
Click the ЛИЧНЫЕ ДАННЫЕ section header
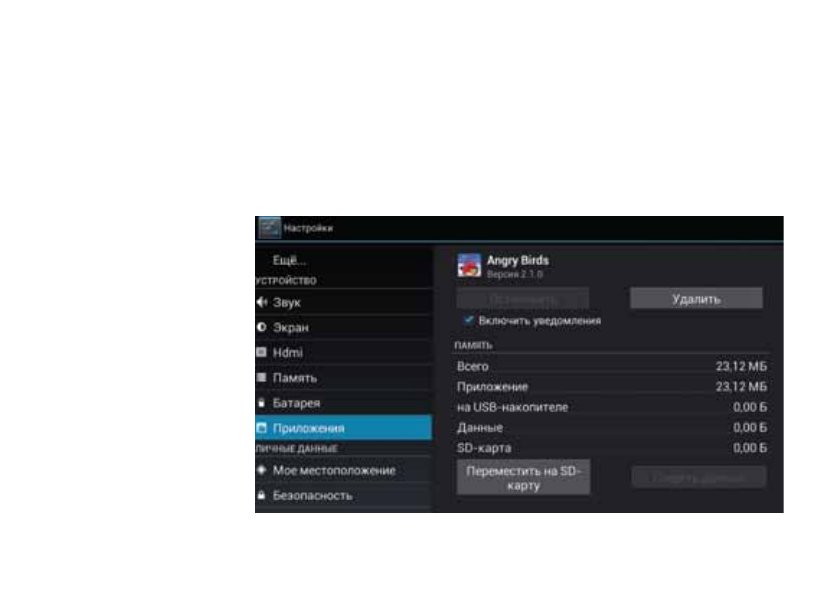click(296, 448)
